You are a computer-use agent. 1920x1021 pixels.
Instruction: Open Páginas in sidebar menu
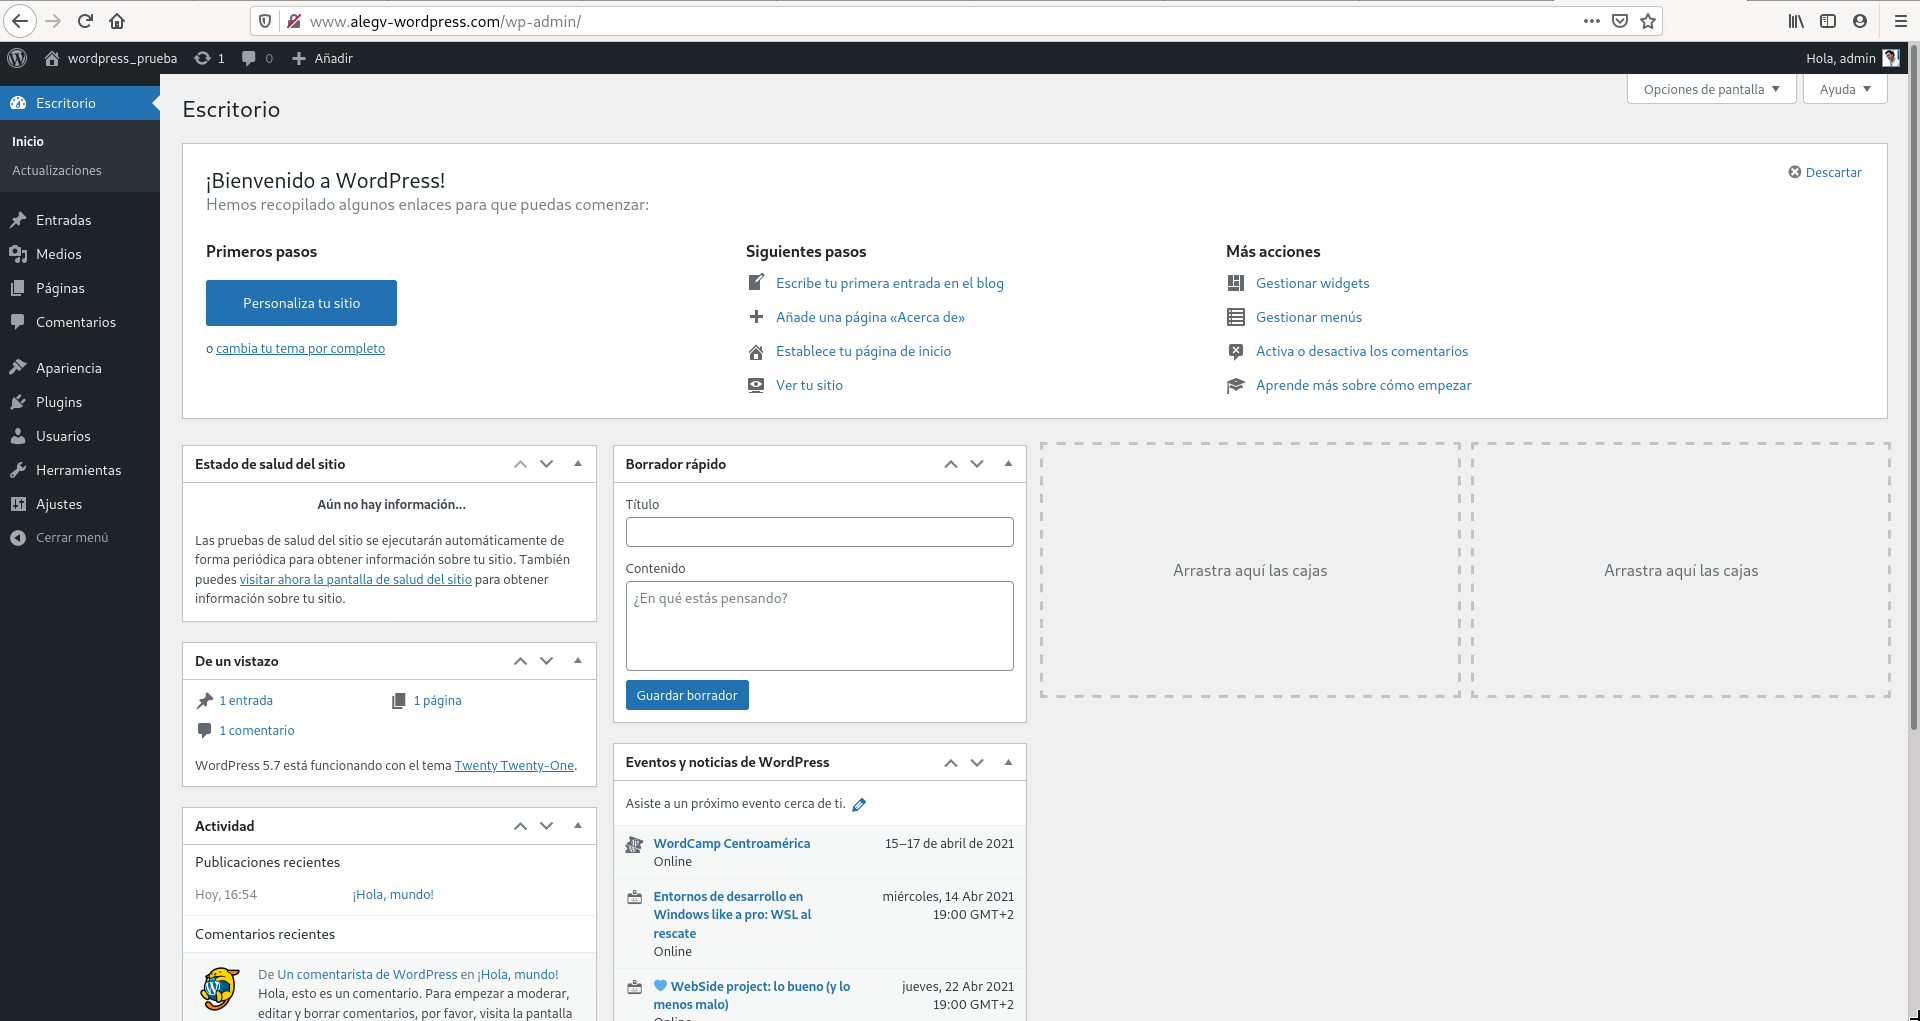[80, 288]
